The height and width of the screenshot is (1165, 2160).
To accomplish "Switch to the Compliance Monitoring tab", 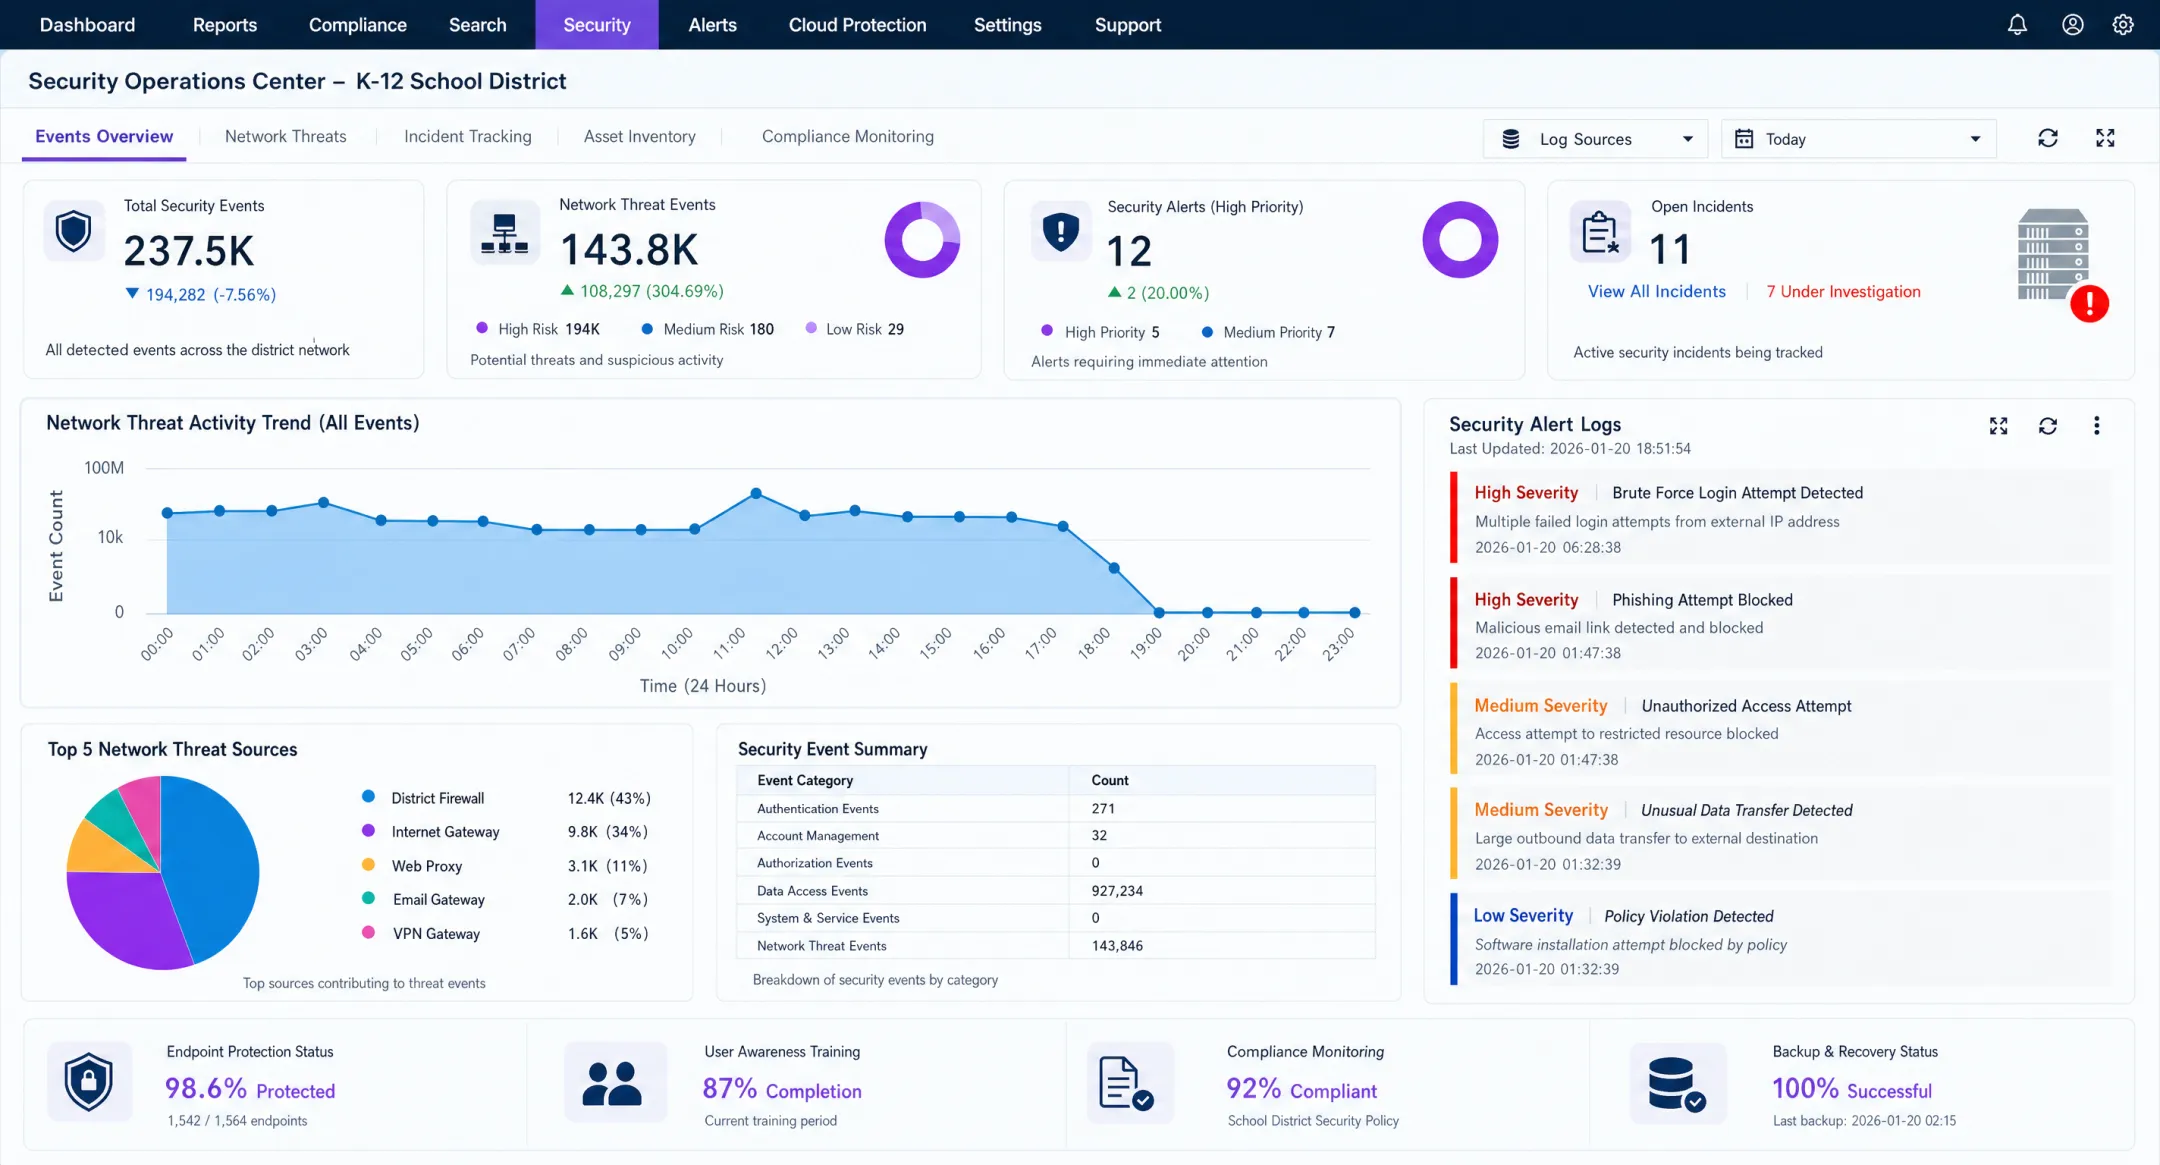I will coord(847,137).
